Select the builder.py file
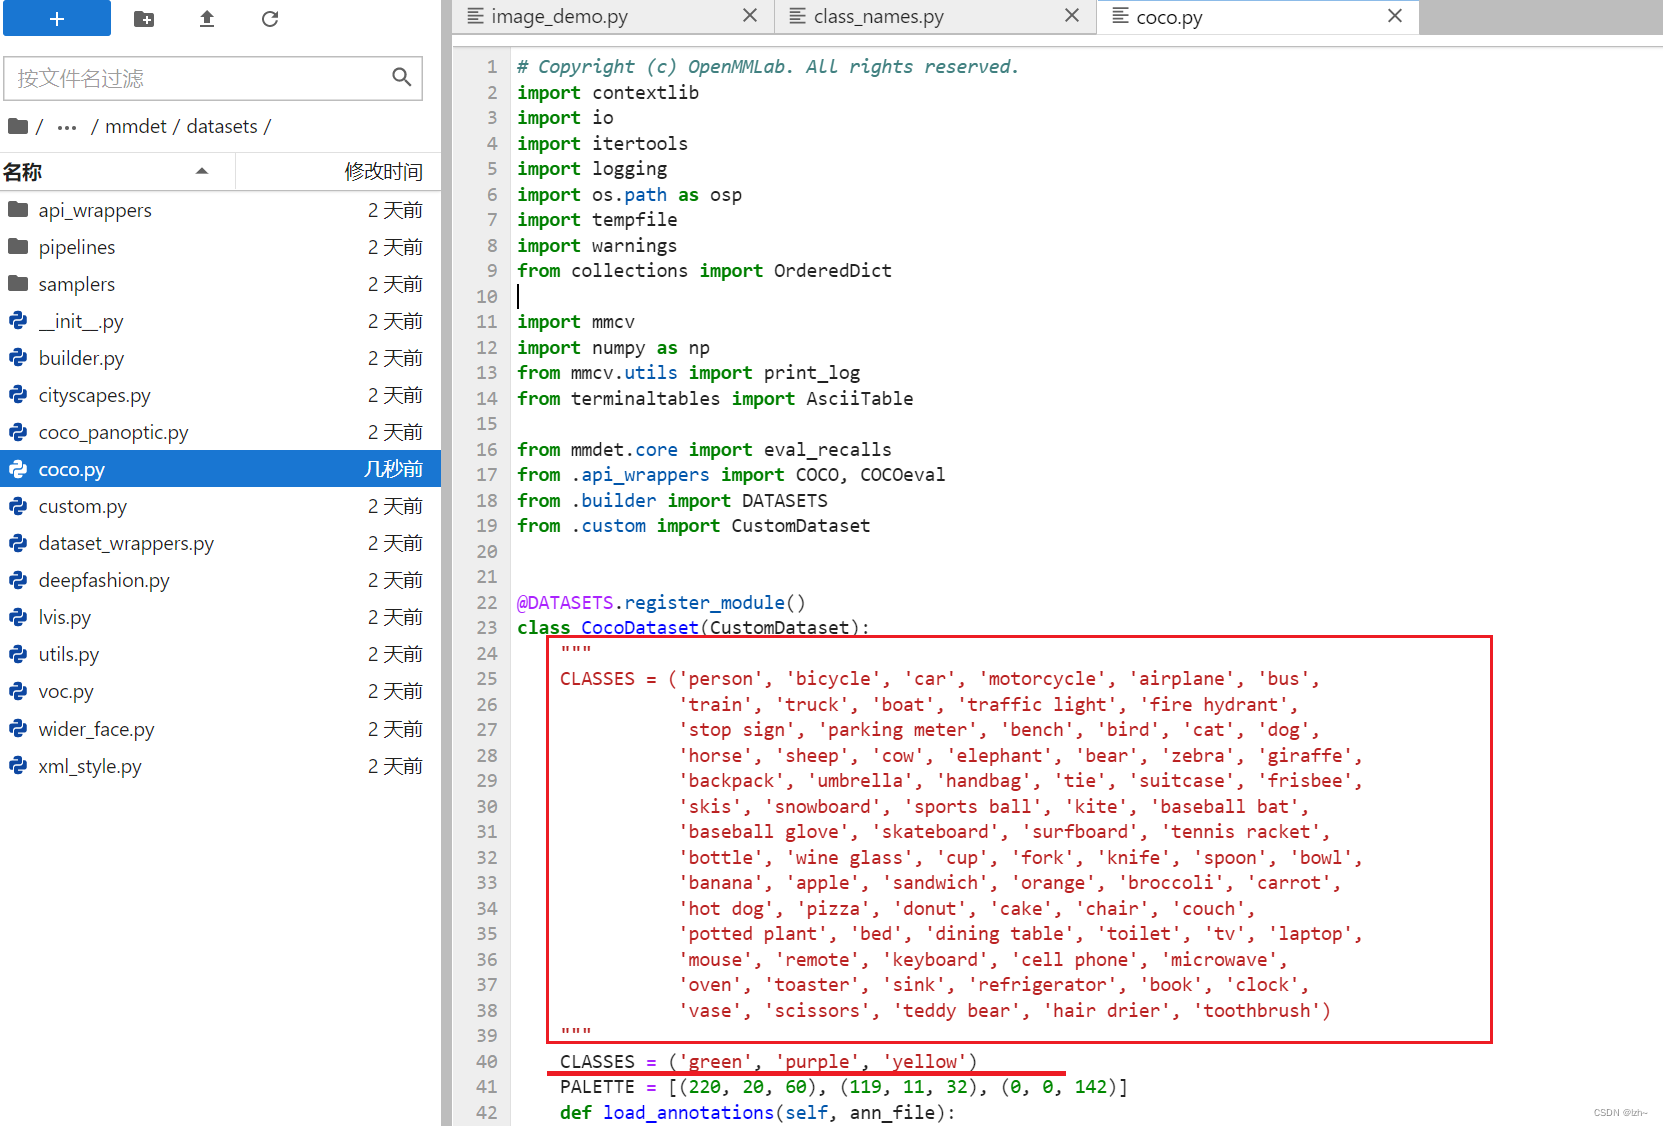The image size is (1663, 1126). pyautogui.click(x=220, y=358)
